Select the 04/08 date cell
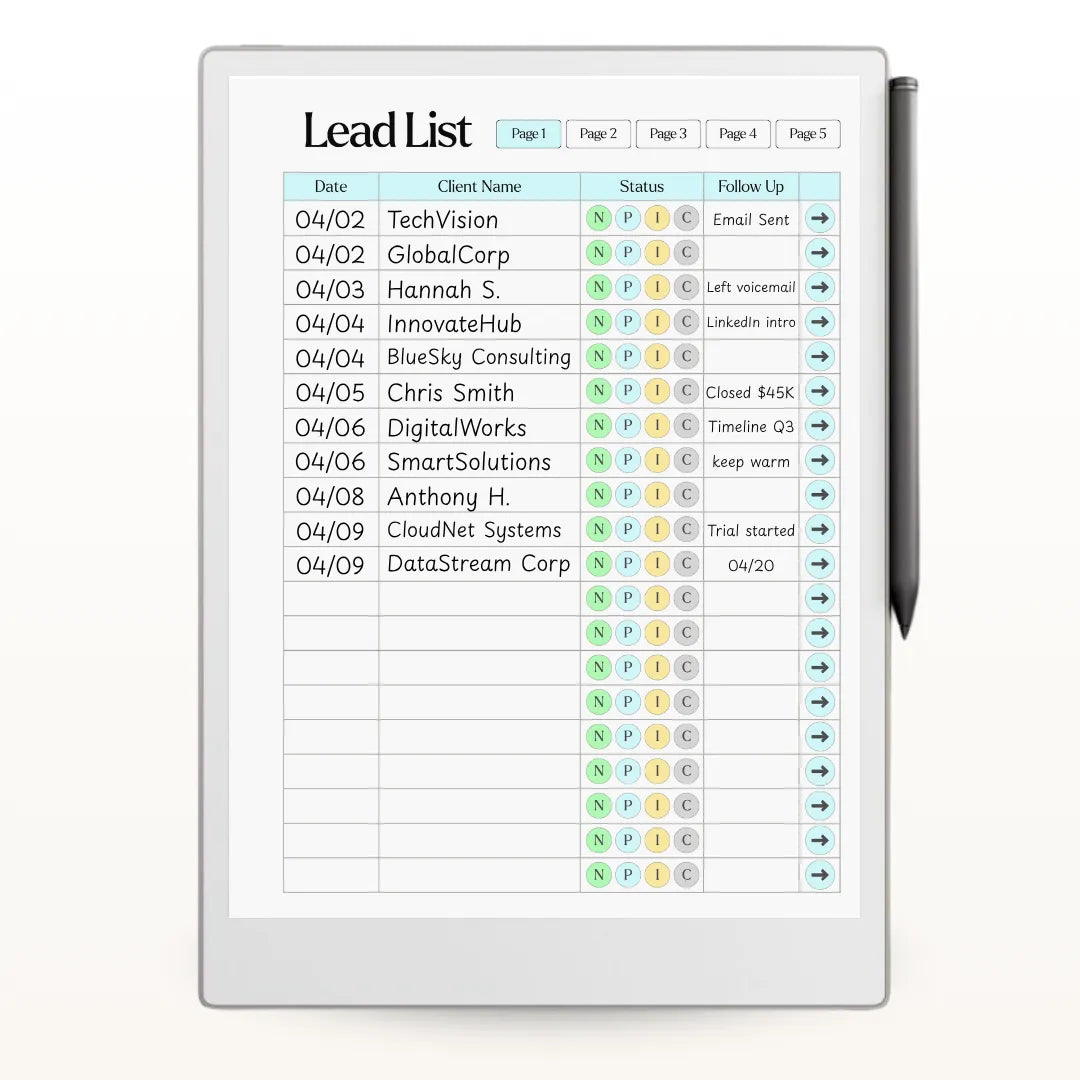 331,496
